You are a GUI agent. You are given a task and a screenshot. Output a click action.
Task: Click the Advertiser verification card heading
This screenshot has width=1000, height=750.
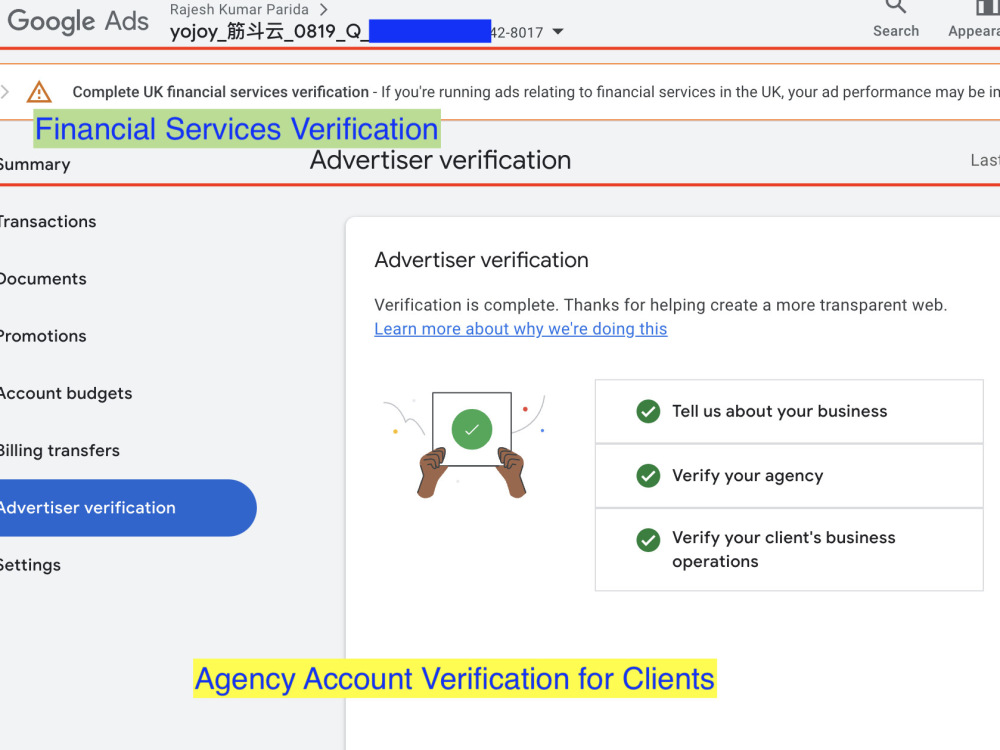pos(482,260)
